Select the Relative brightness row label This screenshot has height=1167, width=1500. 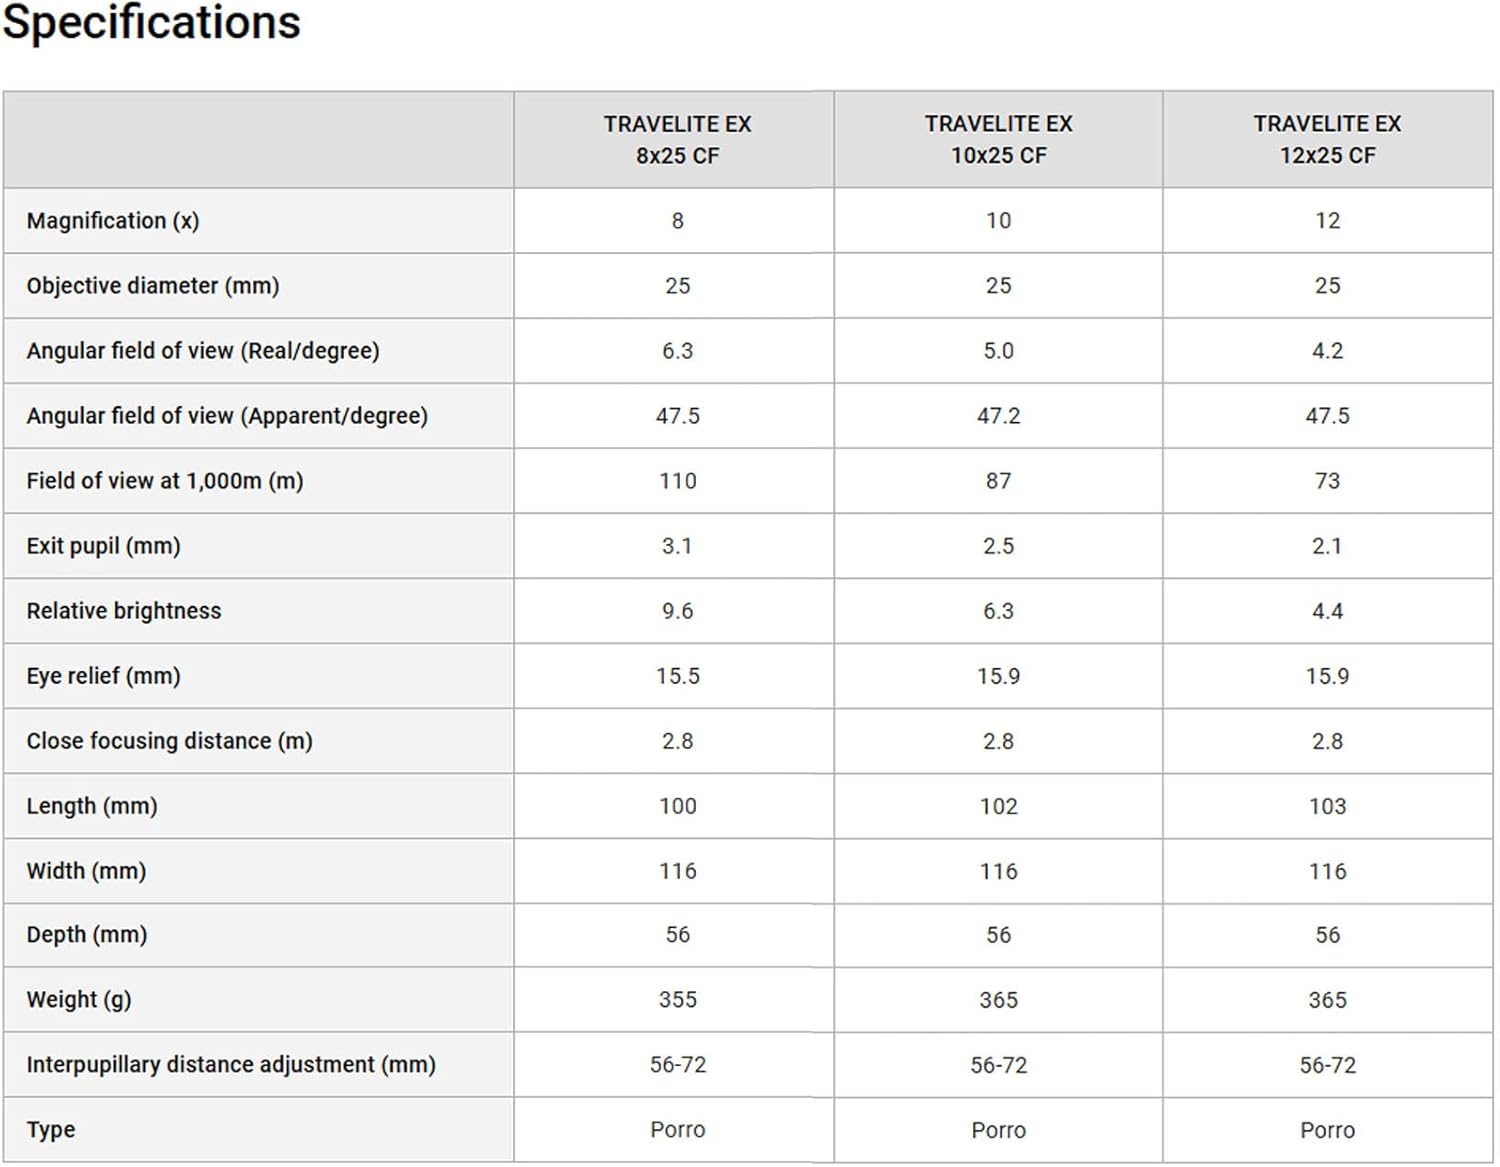pyautogui.click(x=124, y=611)
